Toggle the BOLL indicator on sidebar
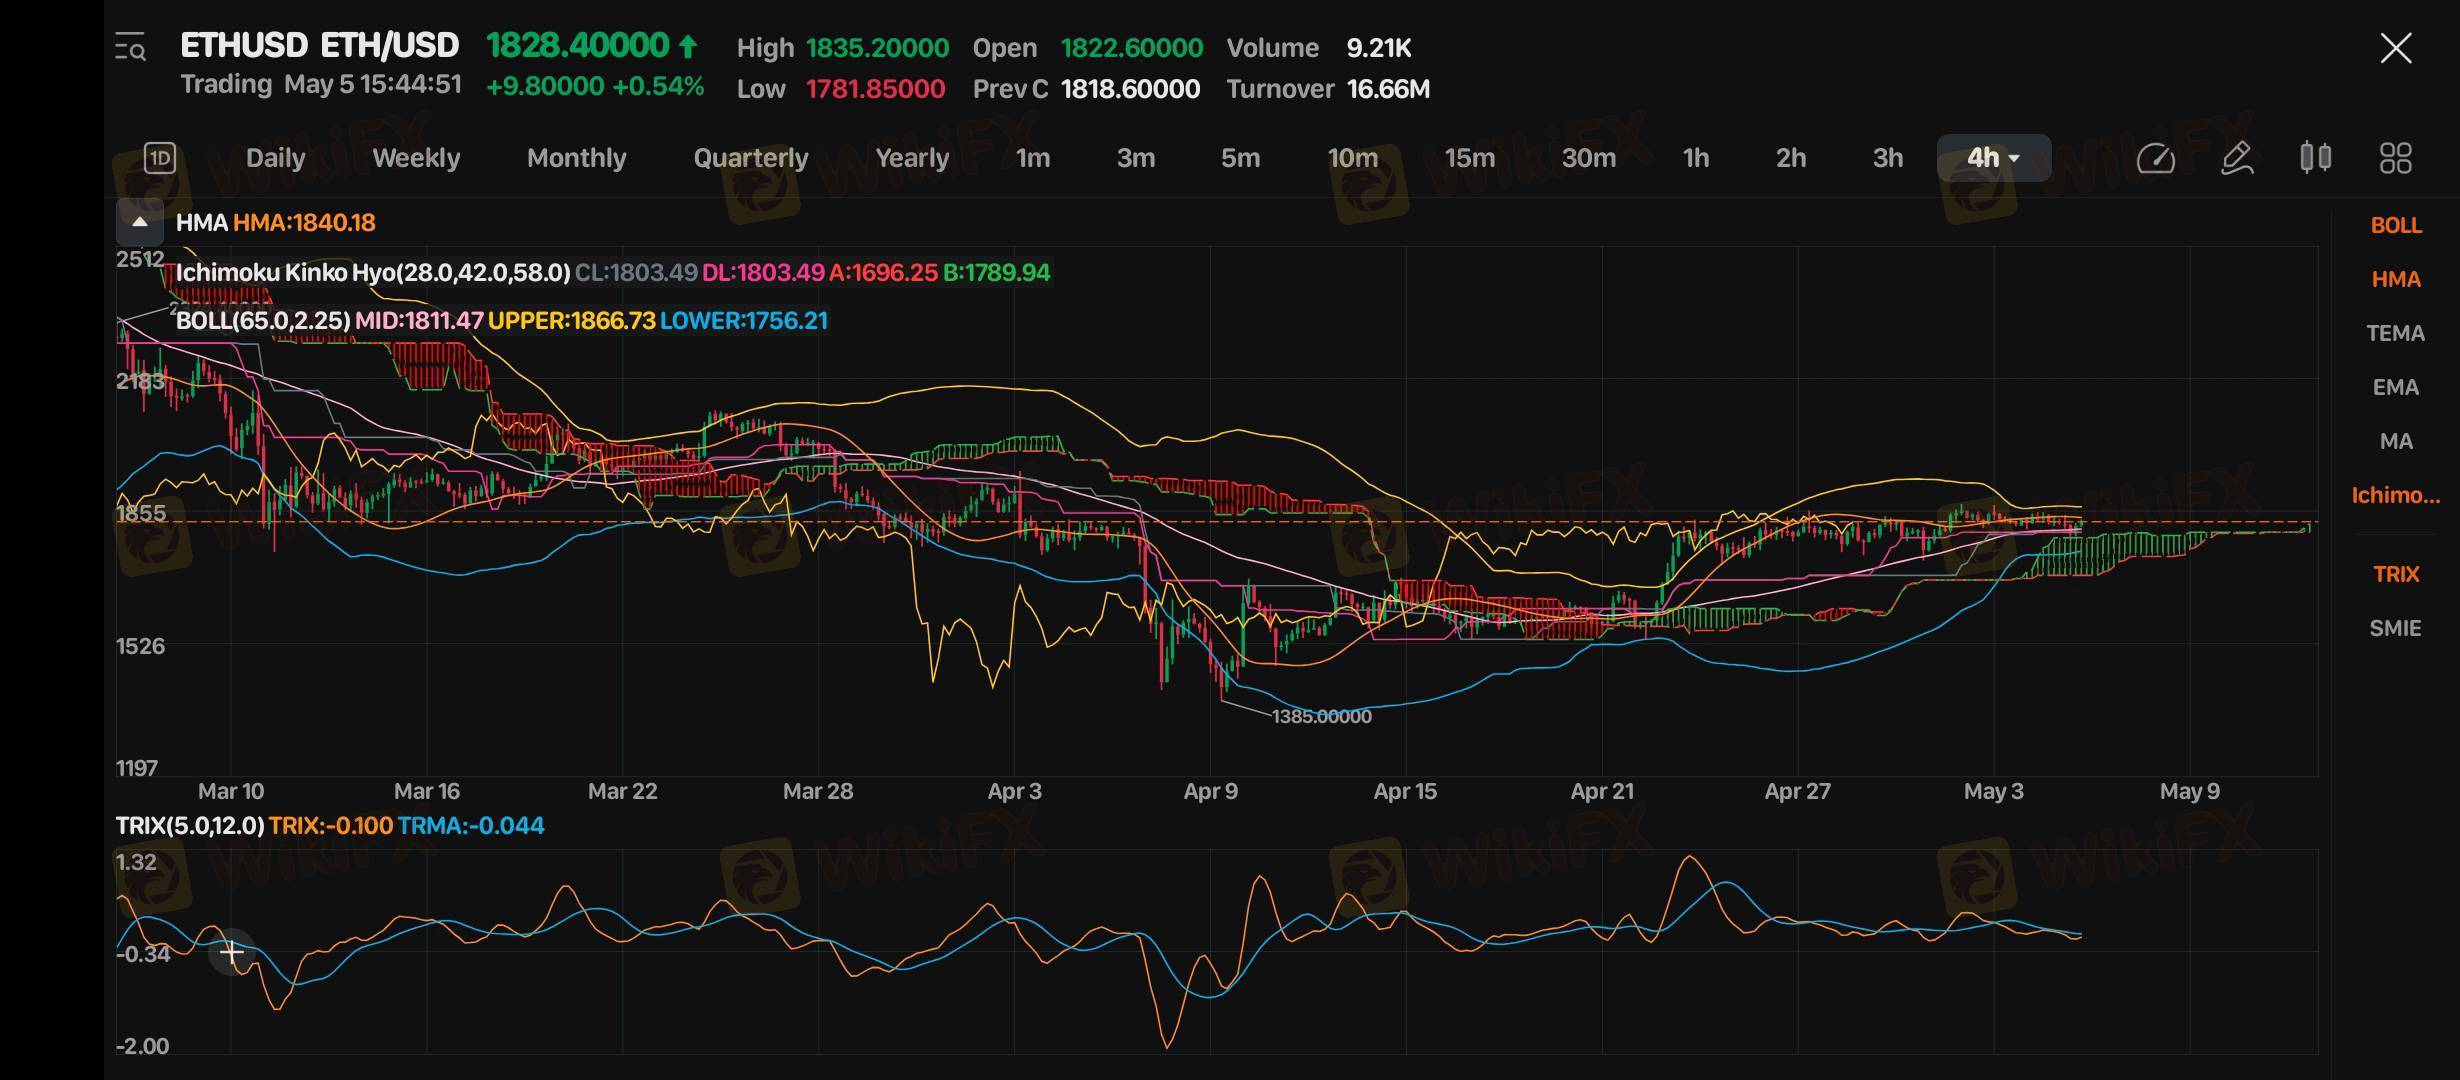 (2395, 226)
